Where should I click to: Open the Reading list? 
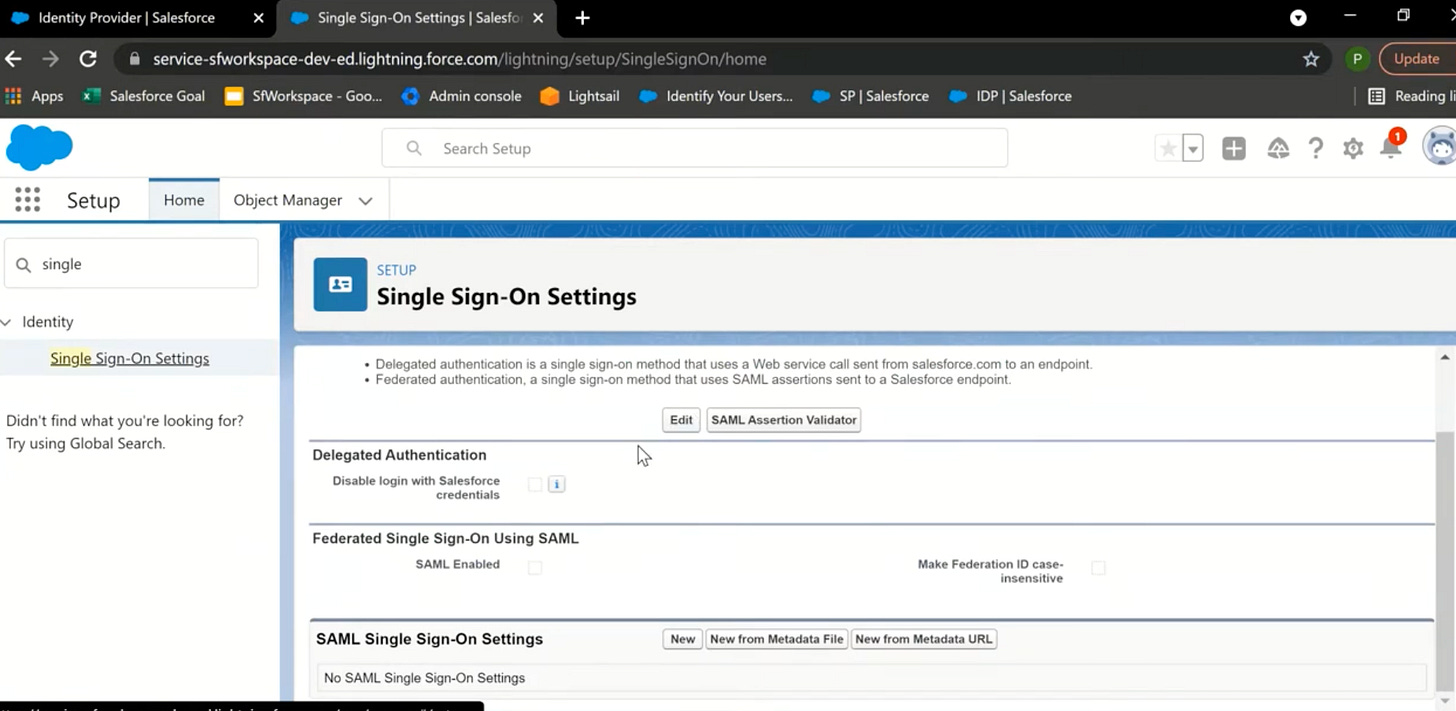(x=1411, y=96)
